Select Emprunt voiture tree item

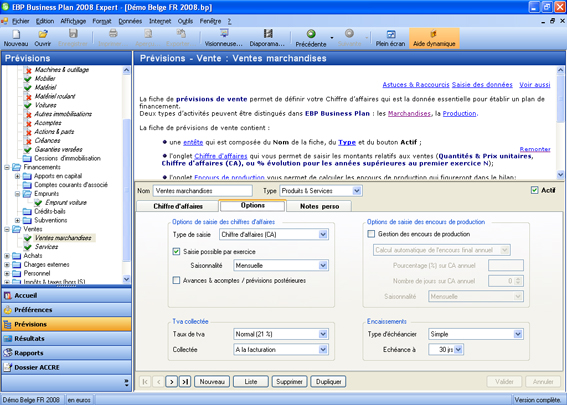pyautogui.click(x=66, y=202)
